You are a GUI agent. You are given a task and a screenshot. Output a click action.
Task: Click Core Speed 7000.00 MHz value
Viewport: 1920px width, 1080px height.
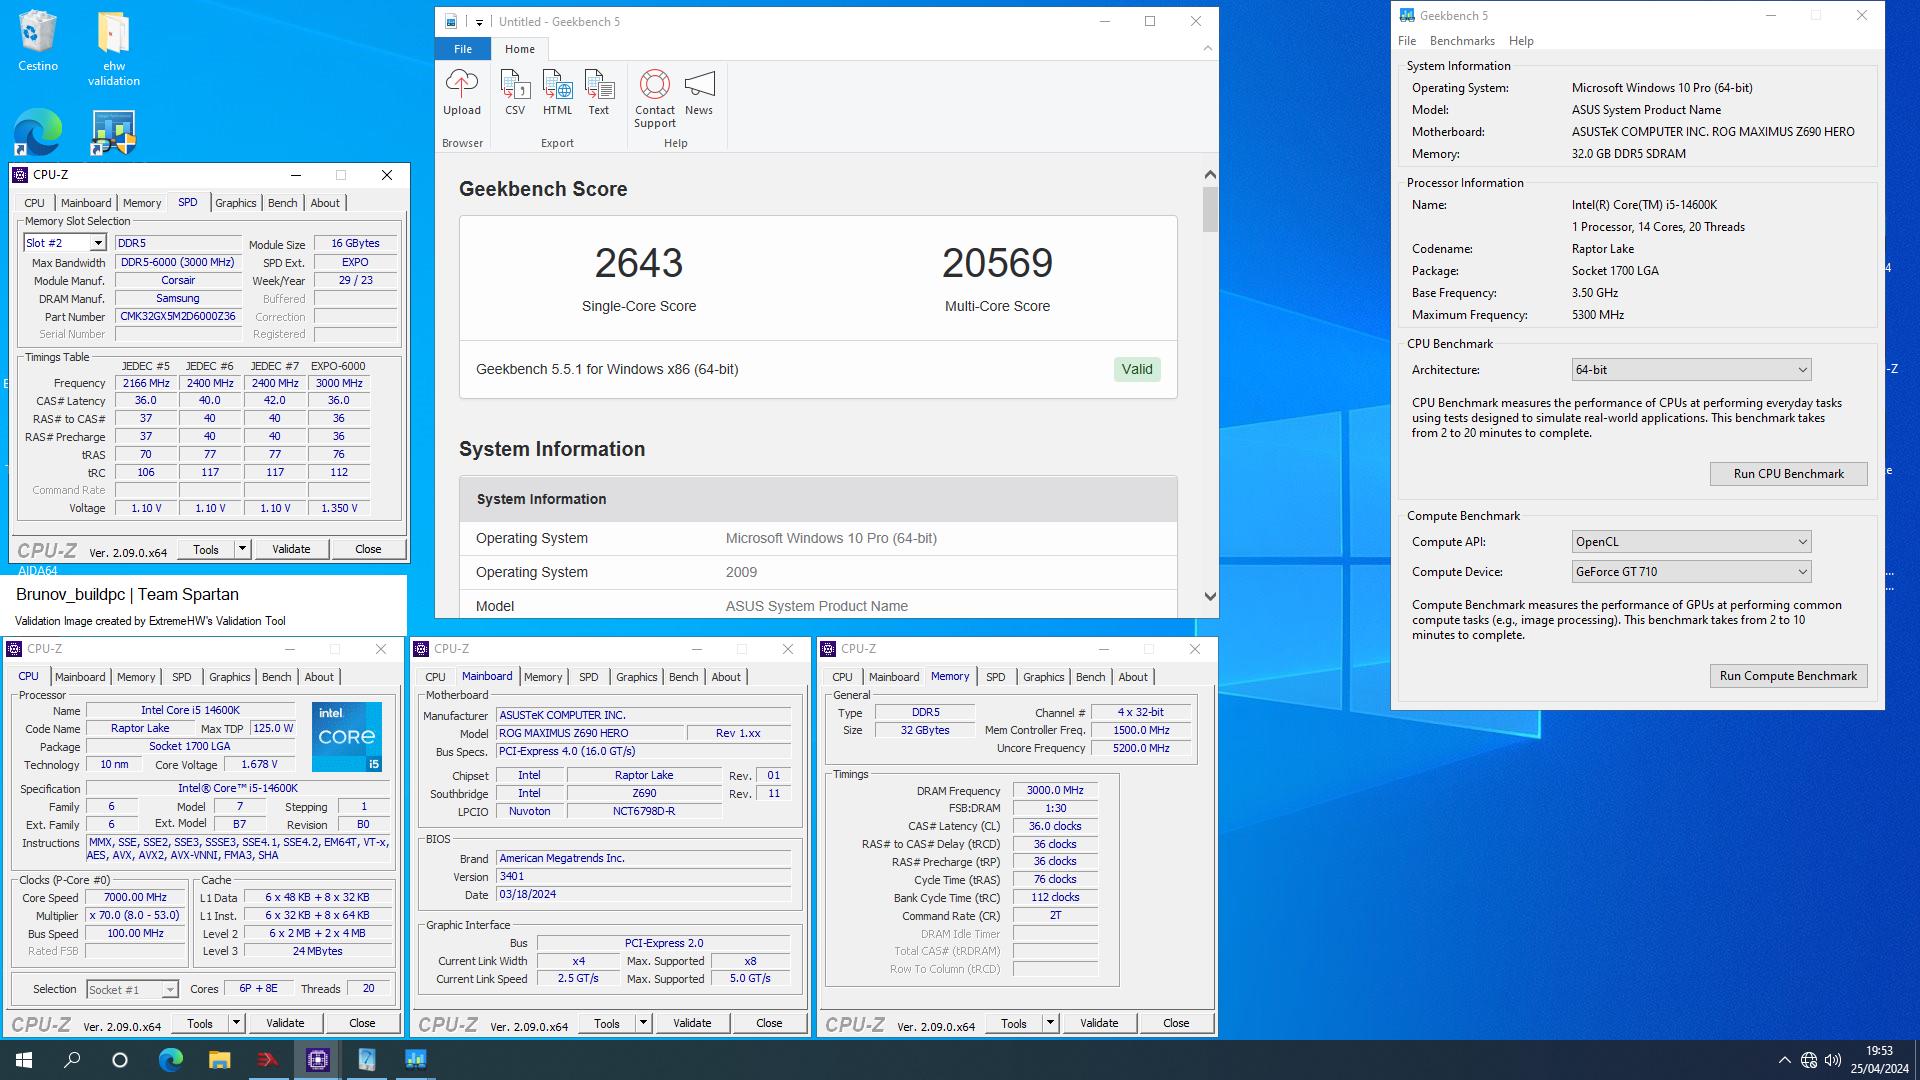(135, 897)
